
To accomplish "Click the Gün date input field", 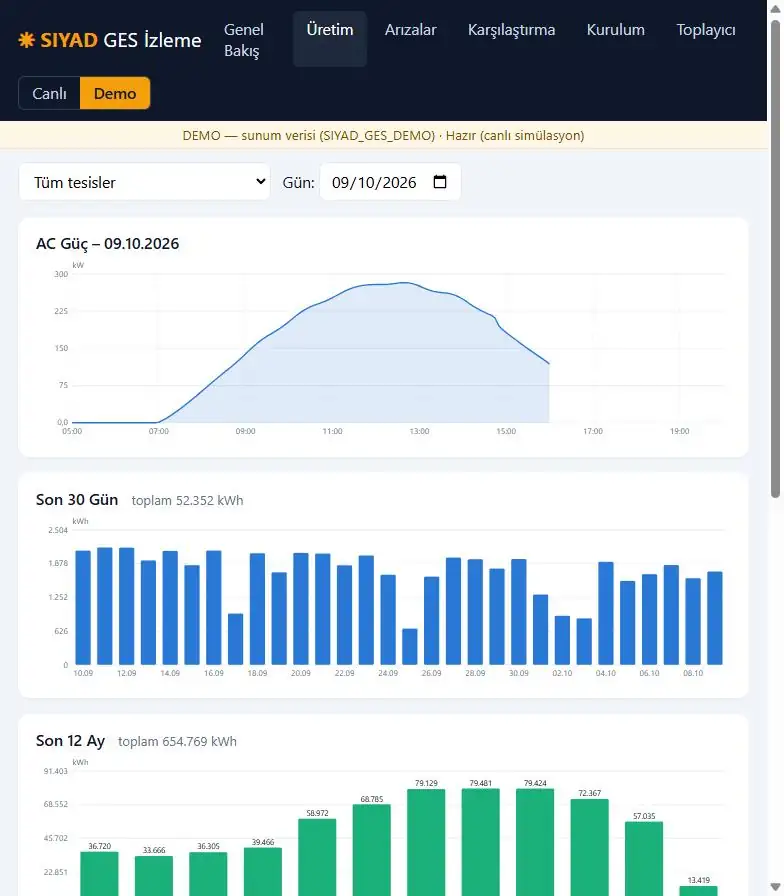I will coord(390,182).
